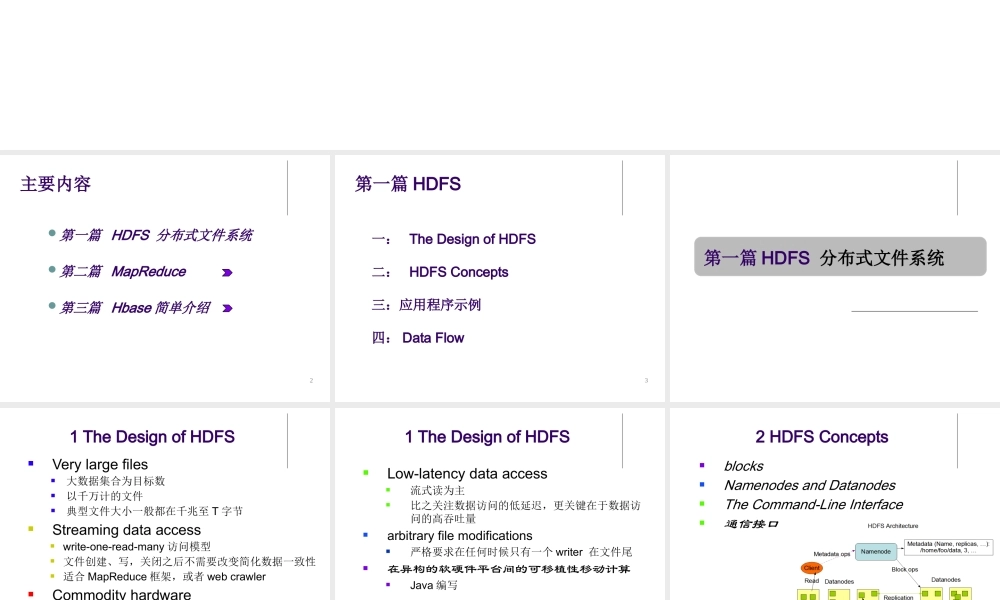The image size is (1000, 600).
Task: Click the 通信接口 bullet
Action: click(751, 524)
